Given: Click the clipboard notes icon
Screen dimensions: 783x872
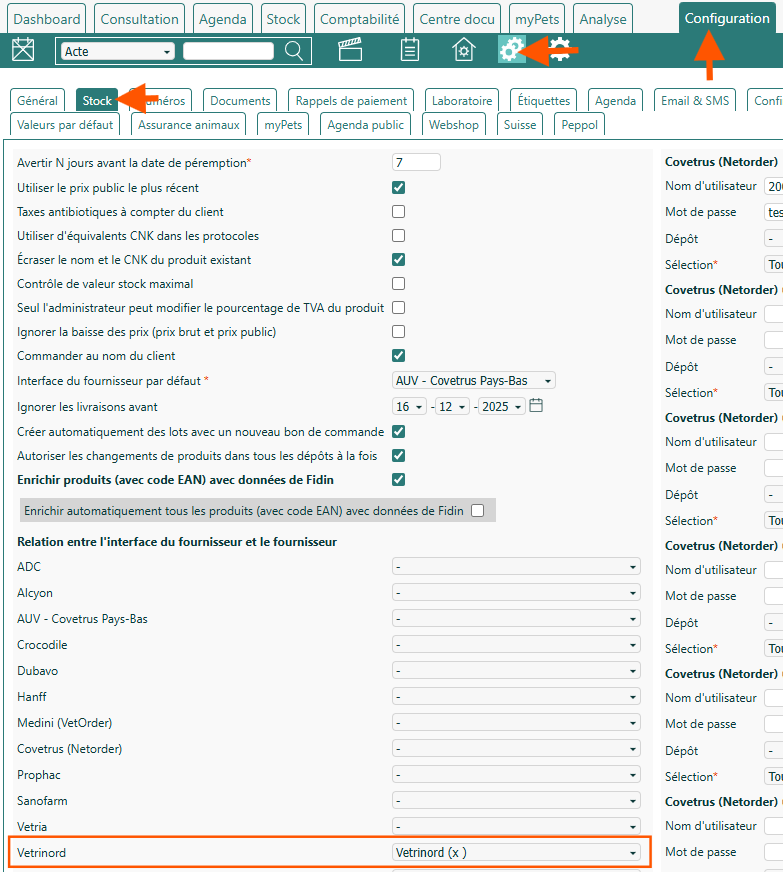Looking at the screenshot, I should pyautogui.click(x=410, y=49).
